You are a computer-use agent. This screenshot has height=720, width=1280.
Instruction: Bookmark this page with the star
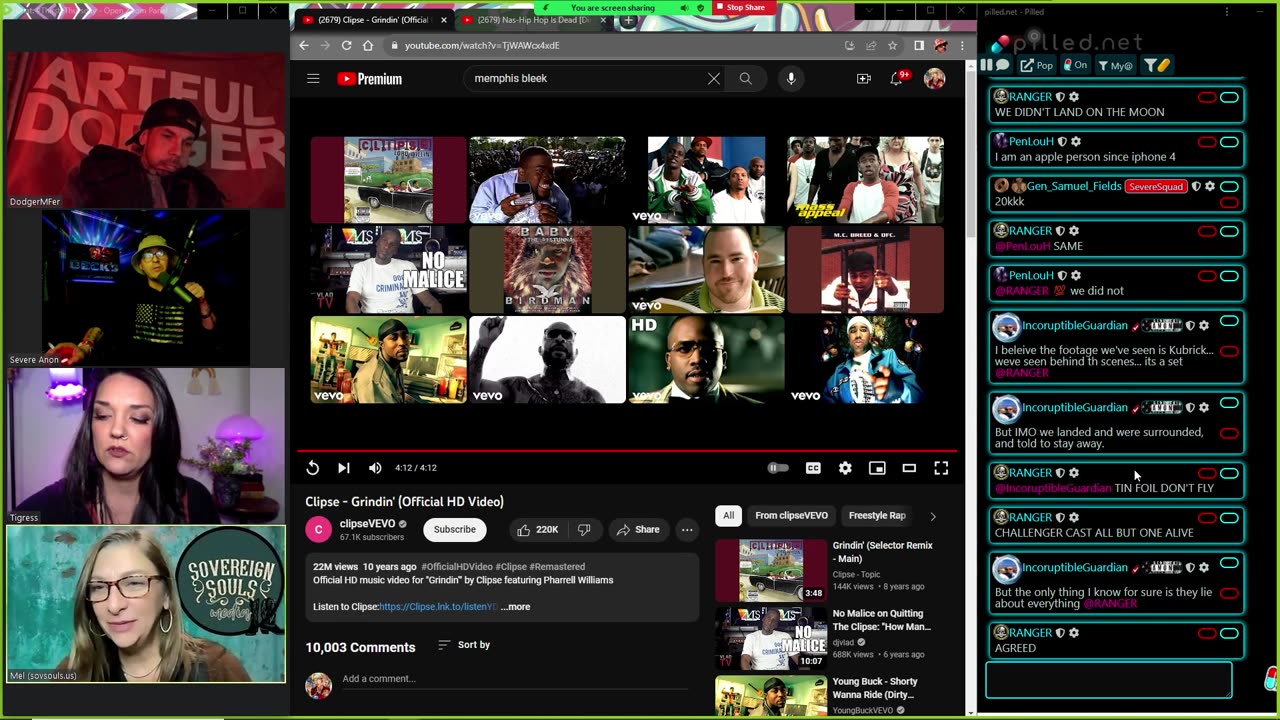(x=892, y=45)
